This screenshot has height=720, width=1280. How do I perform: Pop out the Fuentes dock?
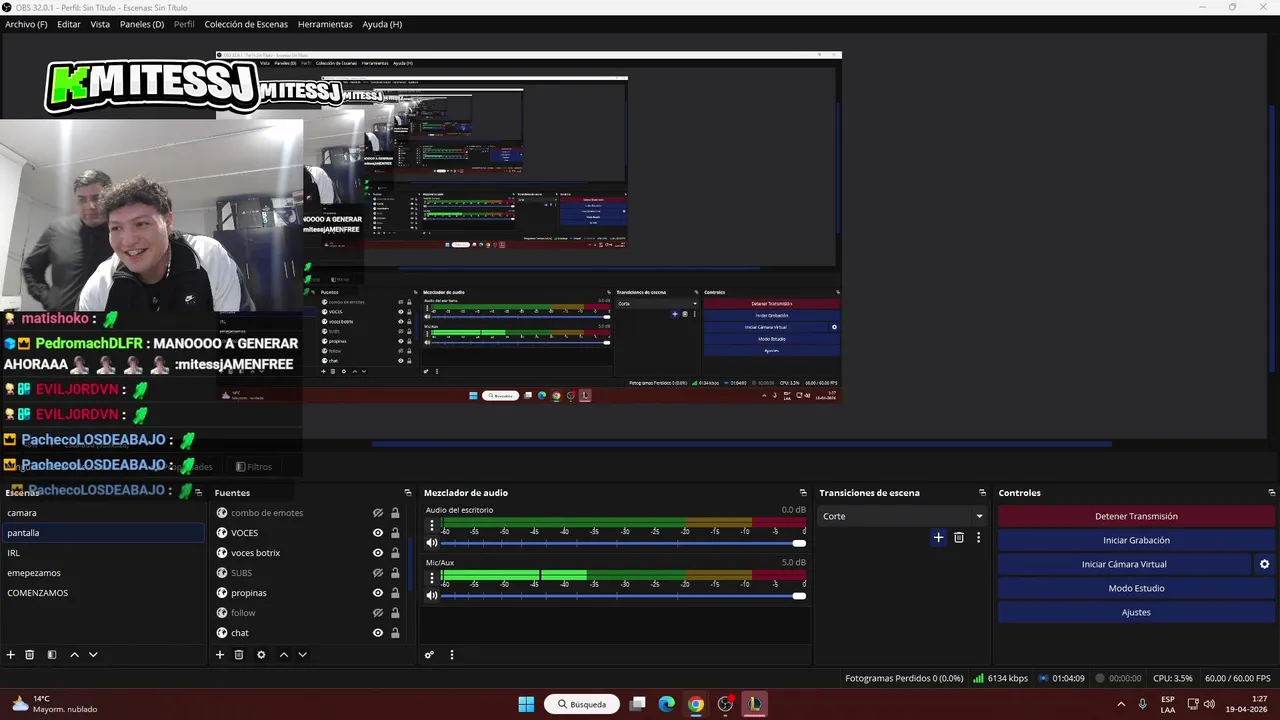[407, 493]
